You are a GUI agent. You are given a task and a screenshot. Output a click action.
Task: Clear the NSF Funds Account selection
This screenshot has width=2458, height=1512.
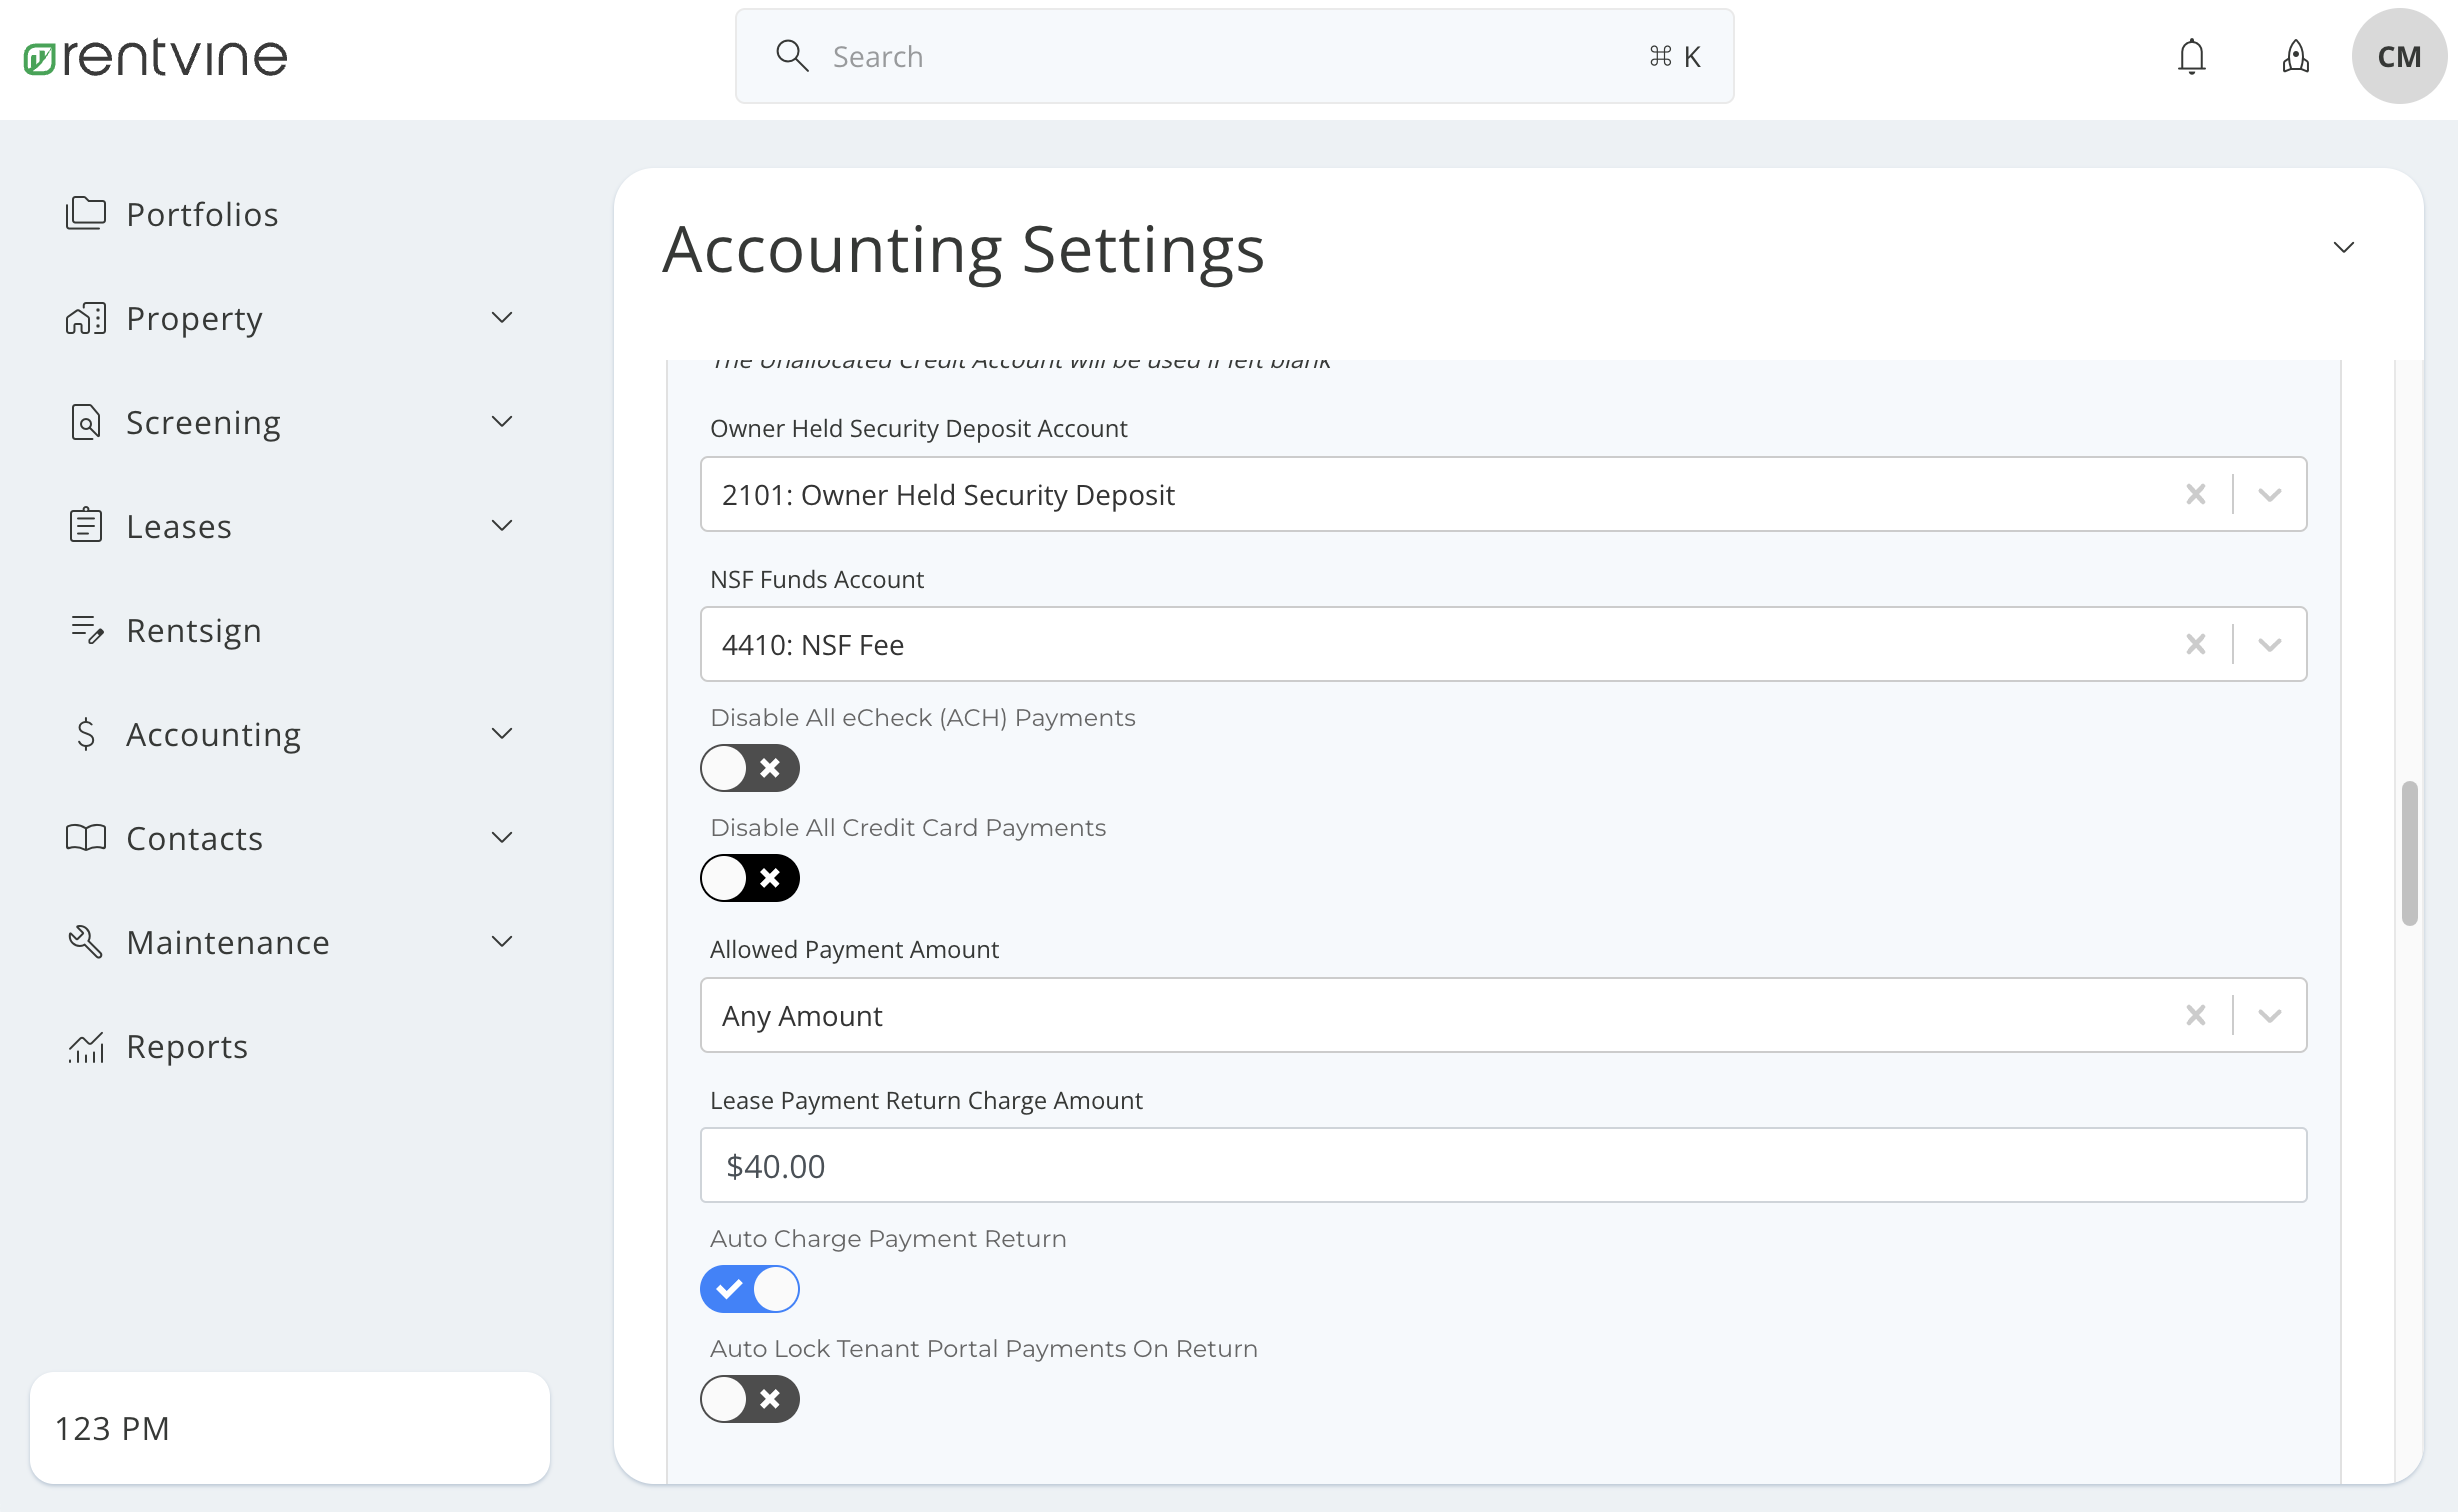coord(2195,645)
